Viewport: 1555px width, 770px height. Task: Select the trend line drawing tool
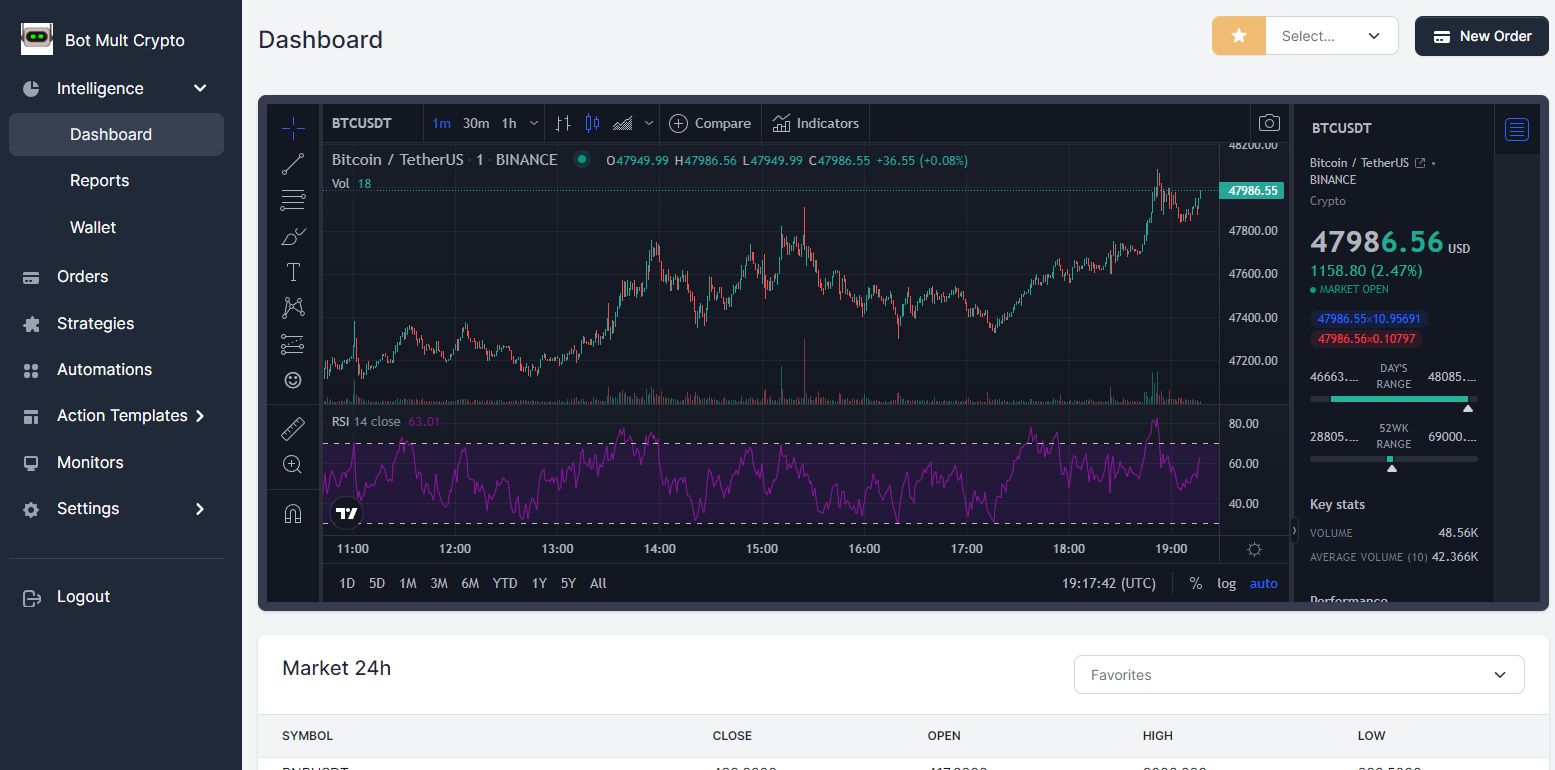pos(293,164)
